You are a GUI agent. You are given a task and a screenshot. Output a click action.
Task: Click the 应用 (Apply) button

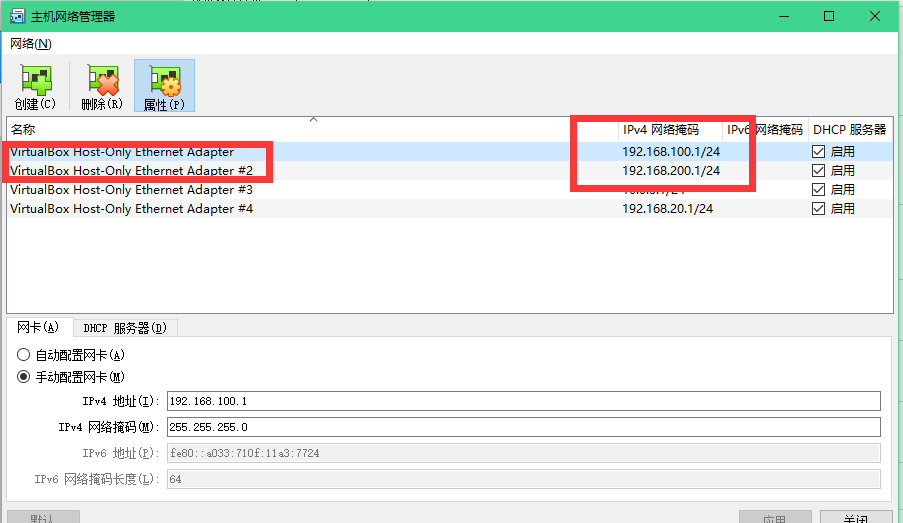775,517
